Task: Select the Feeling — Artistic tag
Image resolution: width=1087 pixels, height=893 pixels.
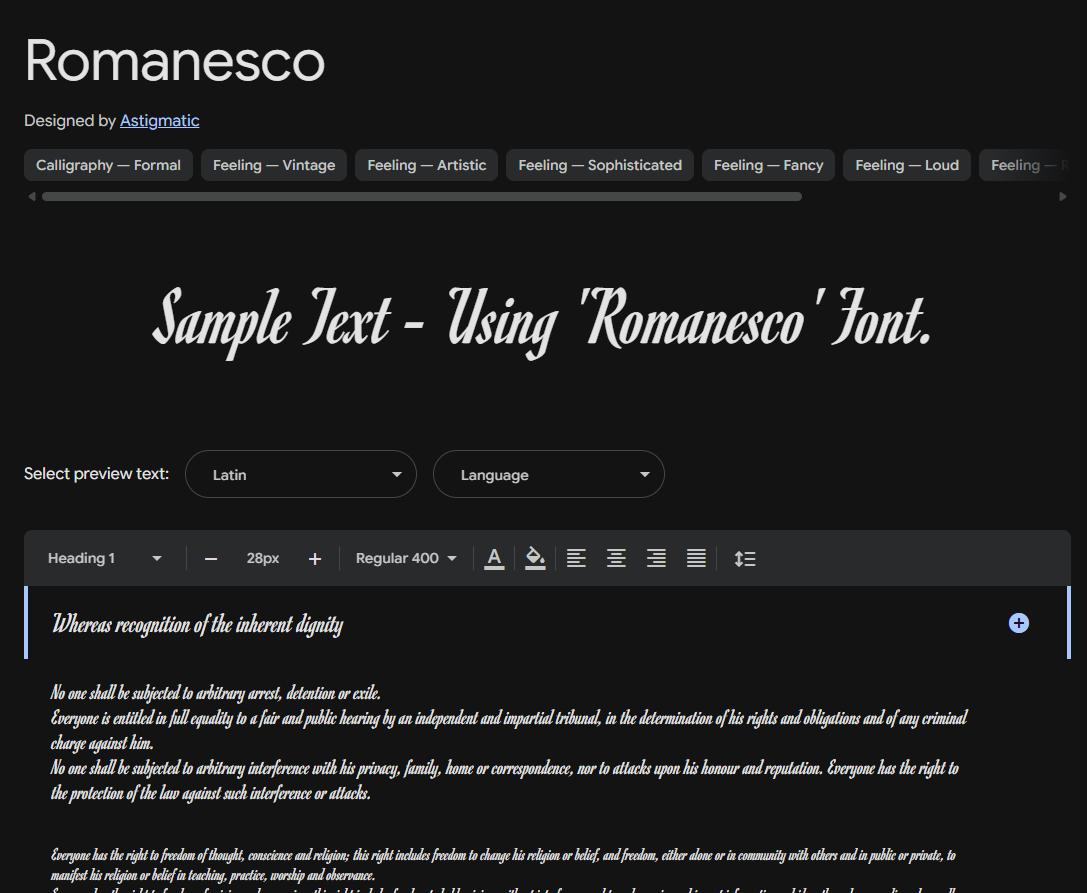Action: (426, 165)
